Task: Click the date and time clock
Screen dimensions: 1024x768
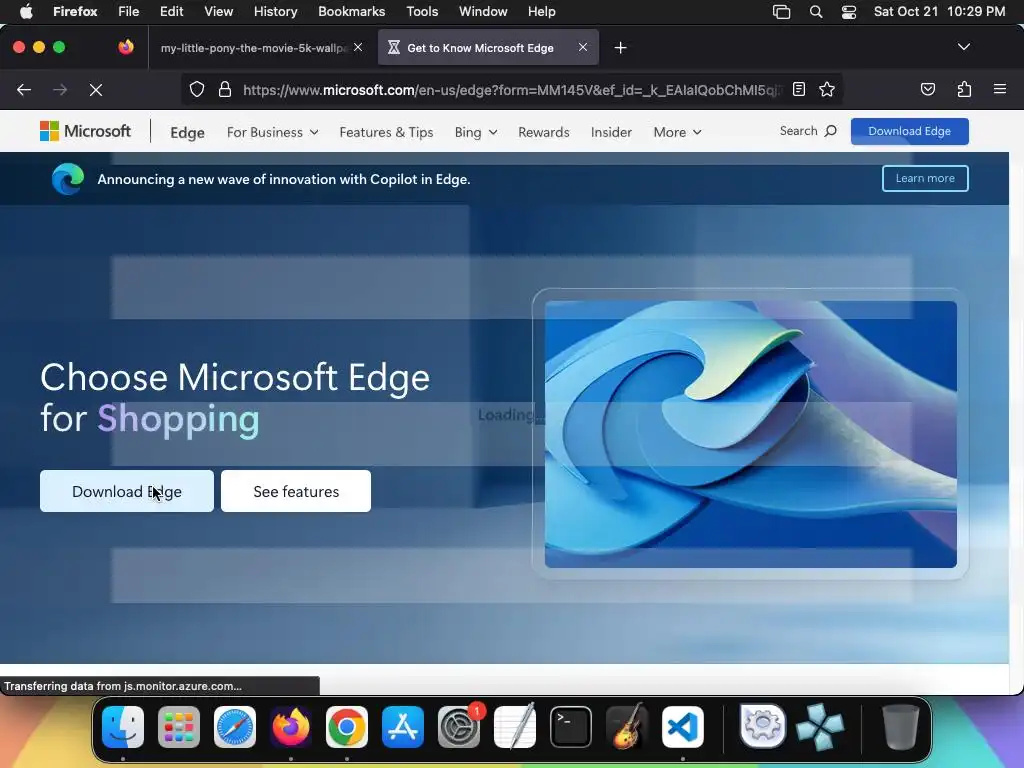Action: pyautogui.click(x=939, y=12)
